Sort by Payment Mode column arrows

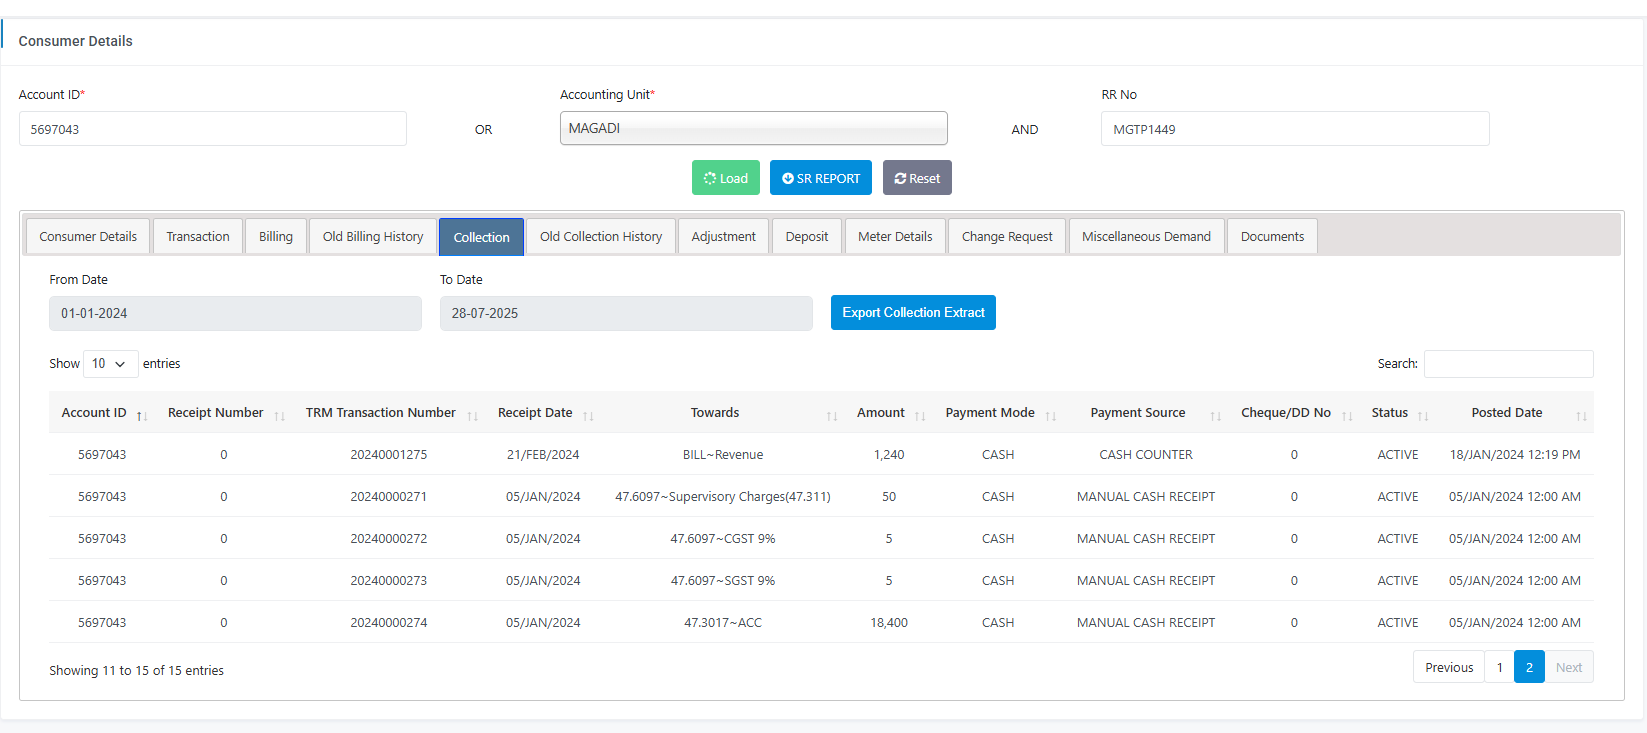[1050, 415]
